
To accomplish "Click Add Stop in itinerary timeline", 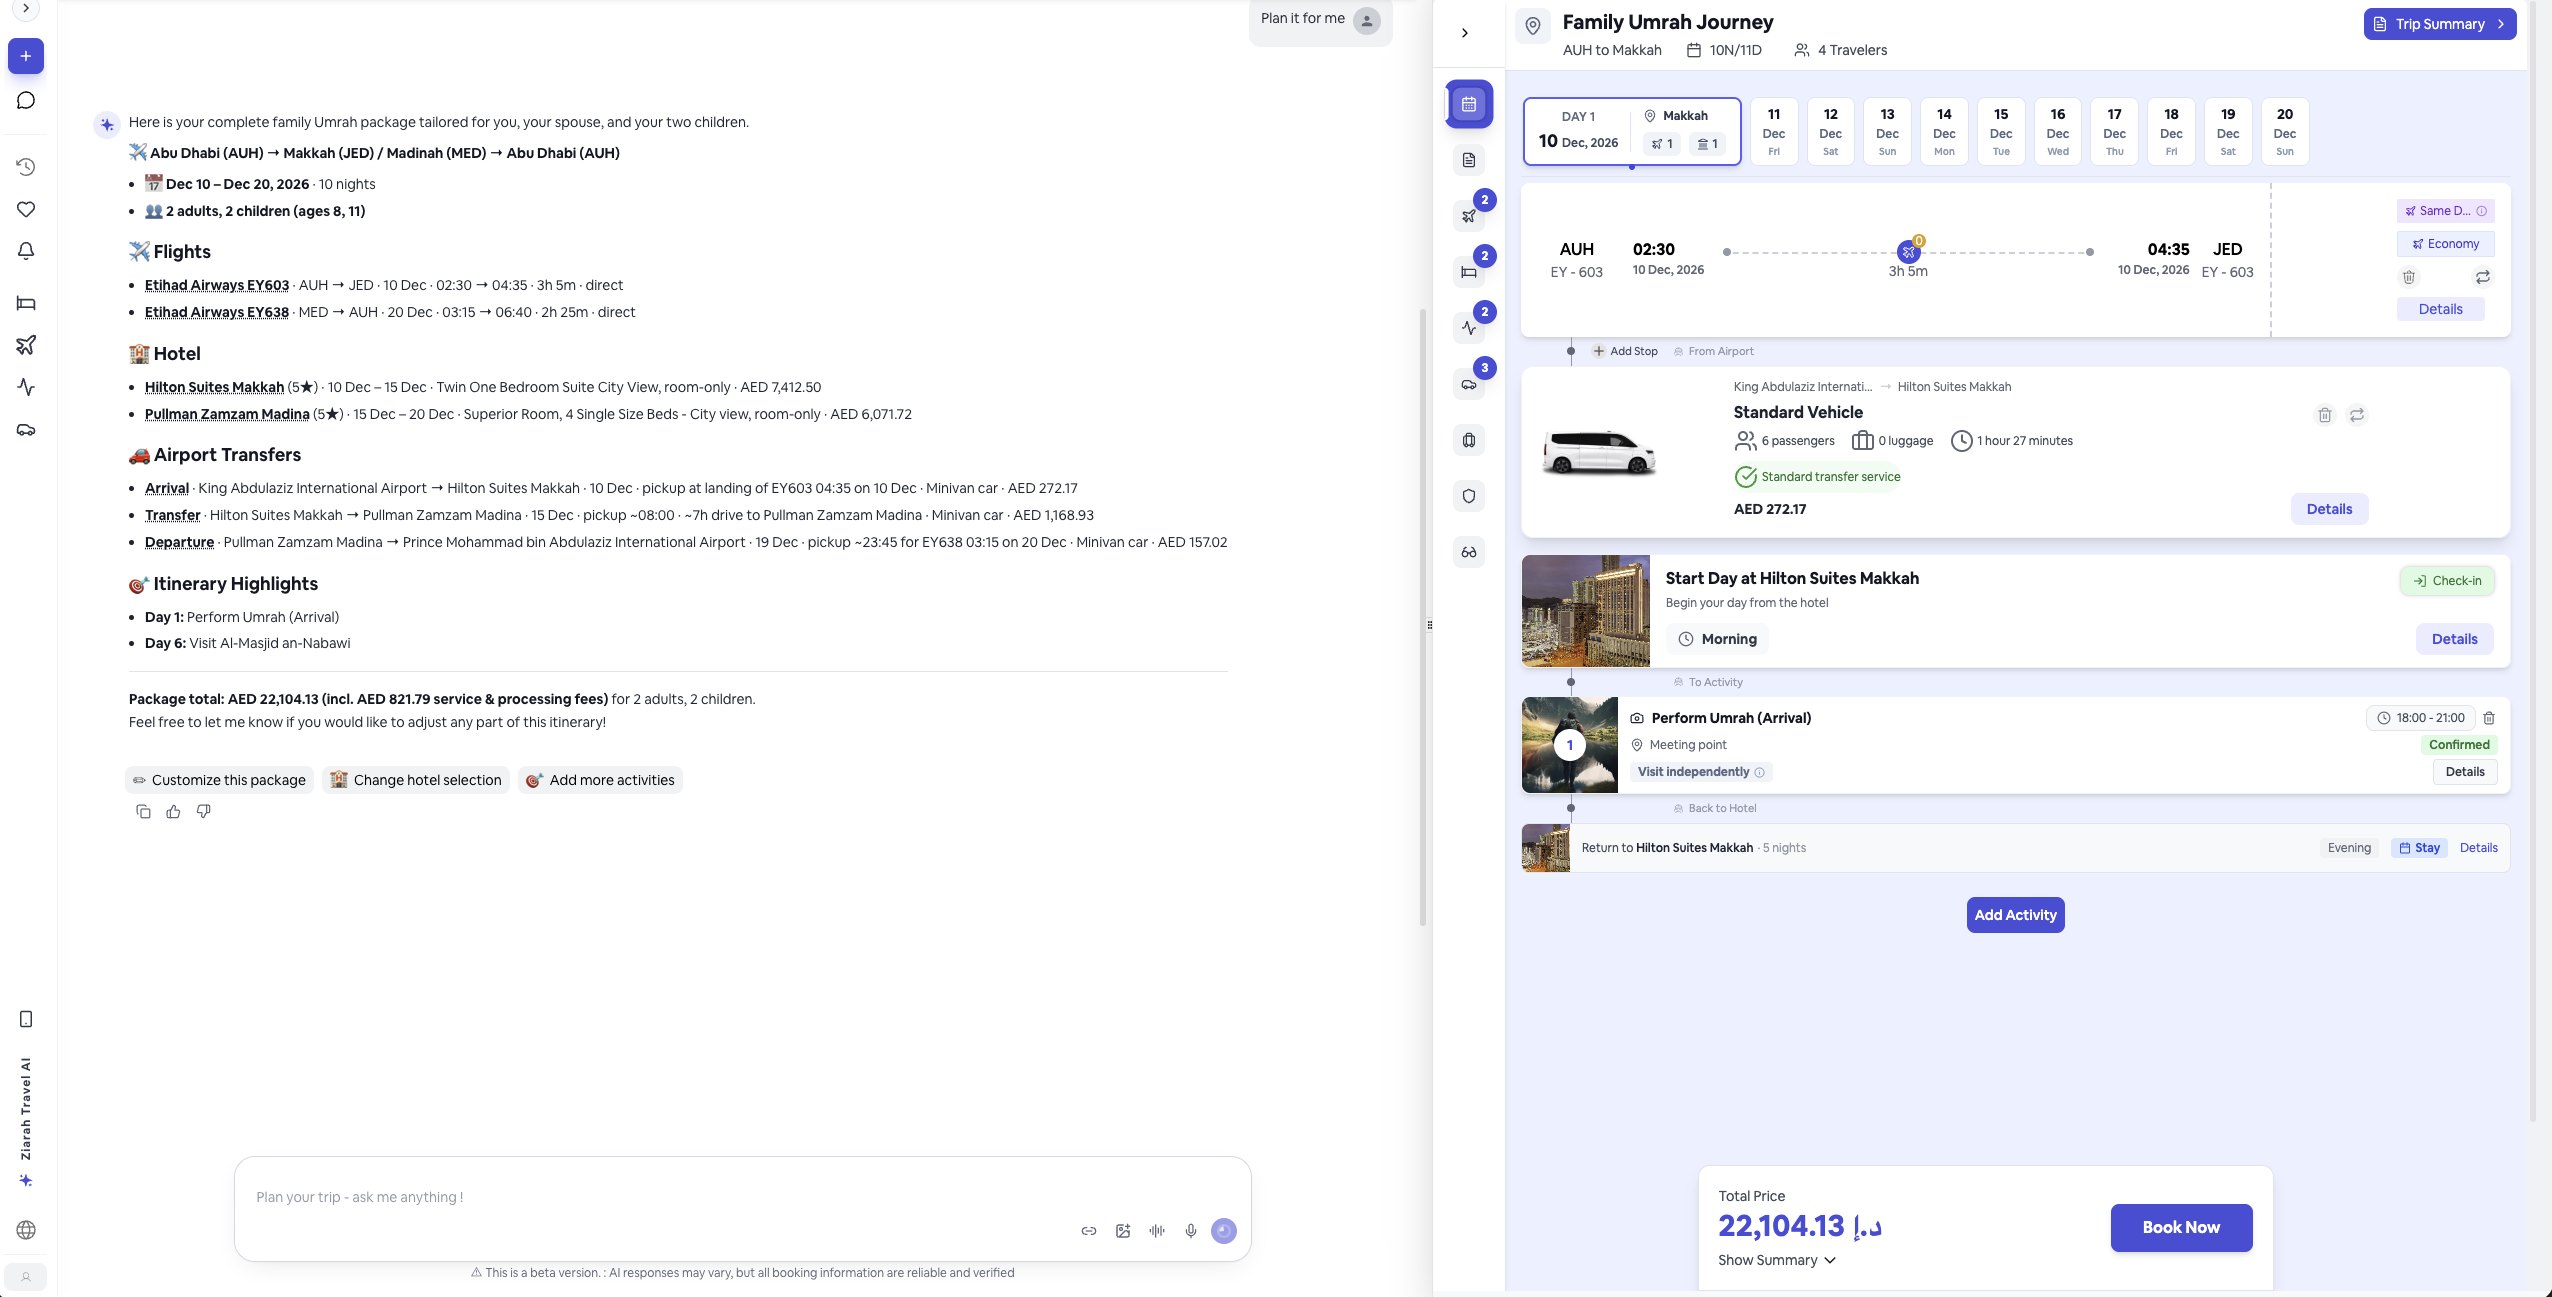I will tap(1625, 351).
